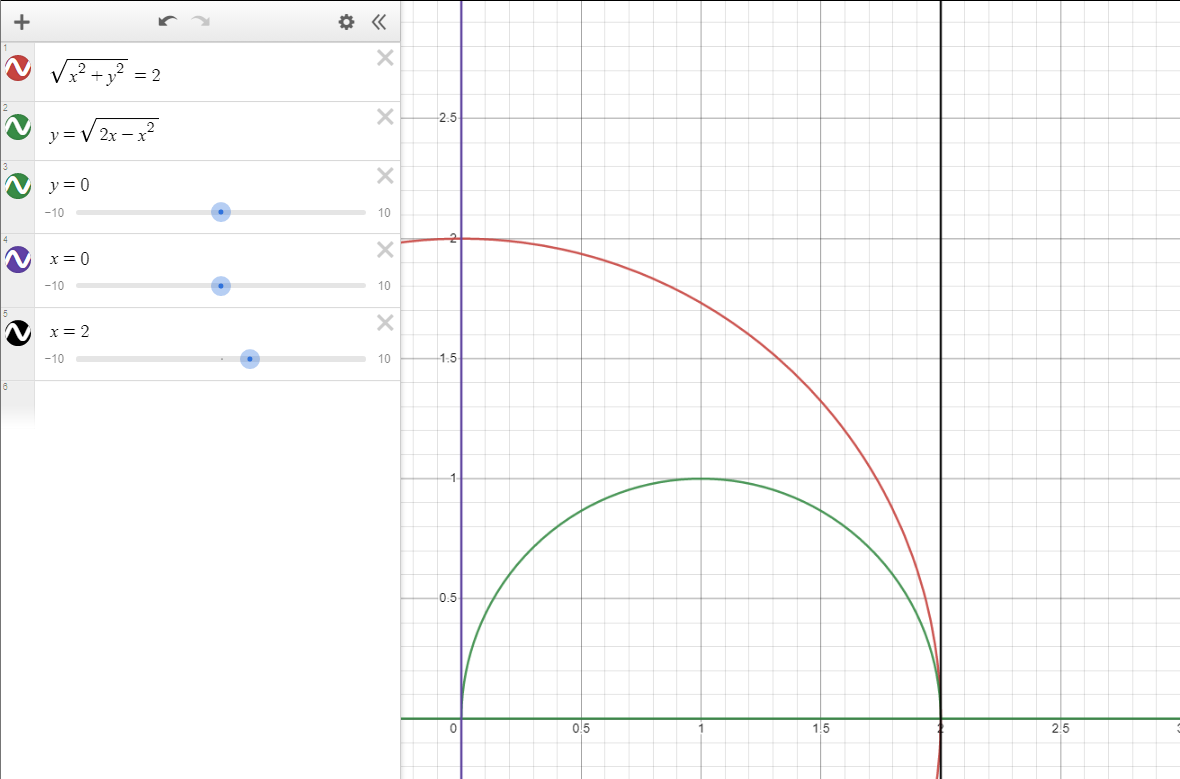Undo the last action
This screenshot has height=779, width=1180.
pos(167,21)
